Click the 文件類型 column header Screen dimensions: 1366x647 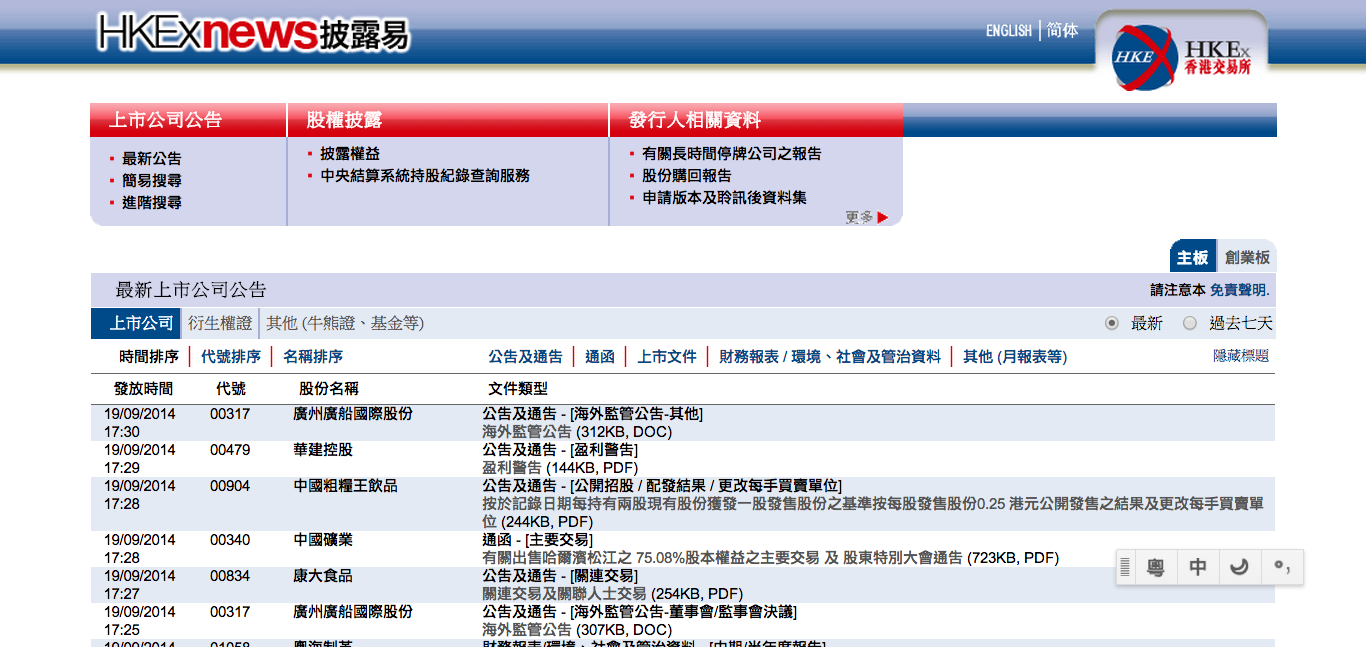[518, 389]
